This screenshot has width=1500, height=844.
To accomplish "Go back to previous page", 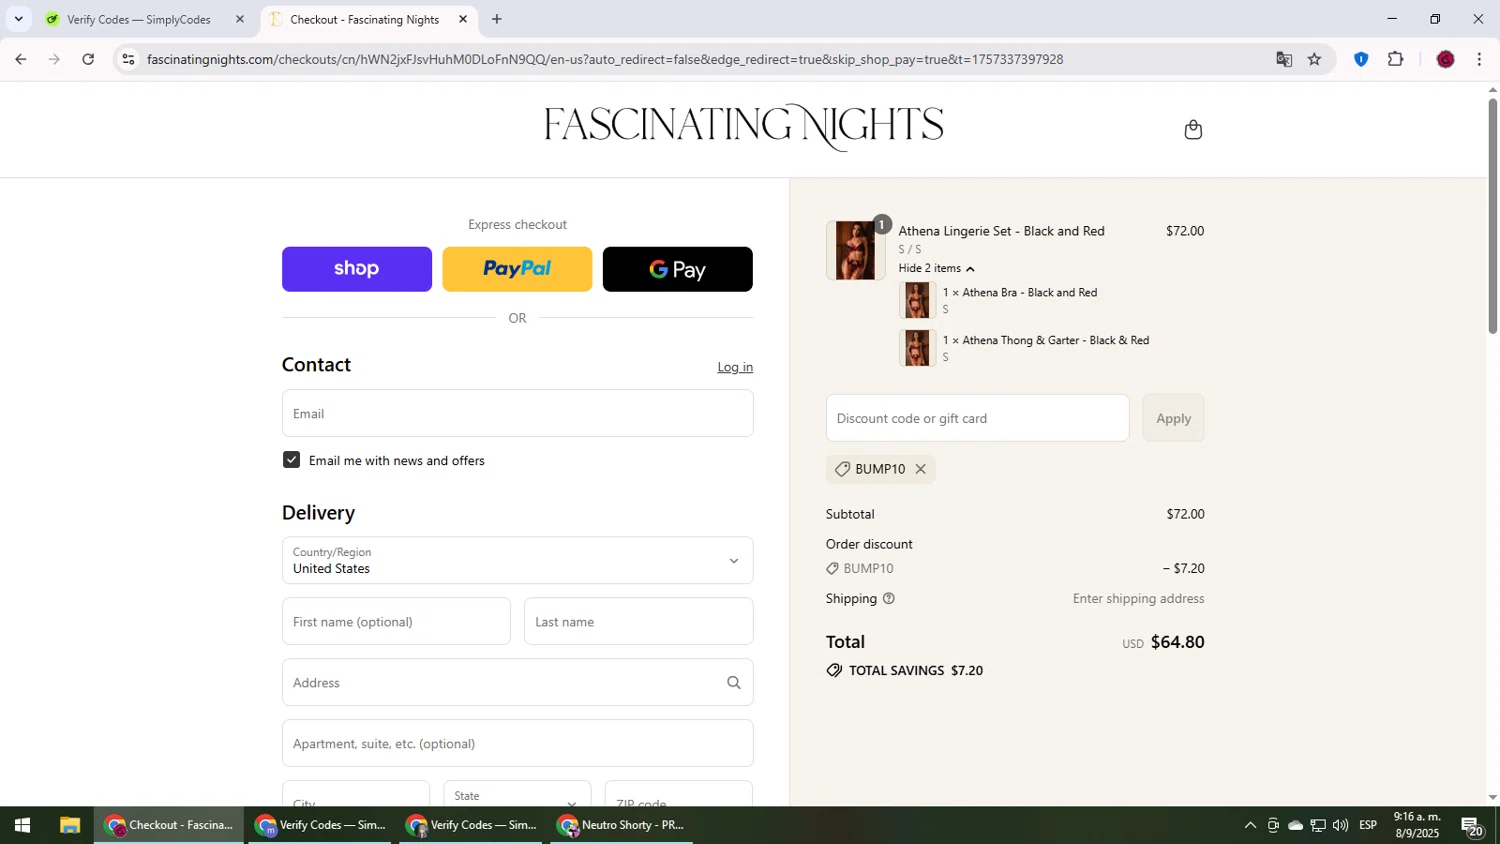I will click(20, 59).
